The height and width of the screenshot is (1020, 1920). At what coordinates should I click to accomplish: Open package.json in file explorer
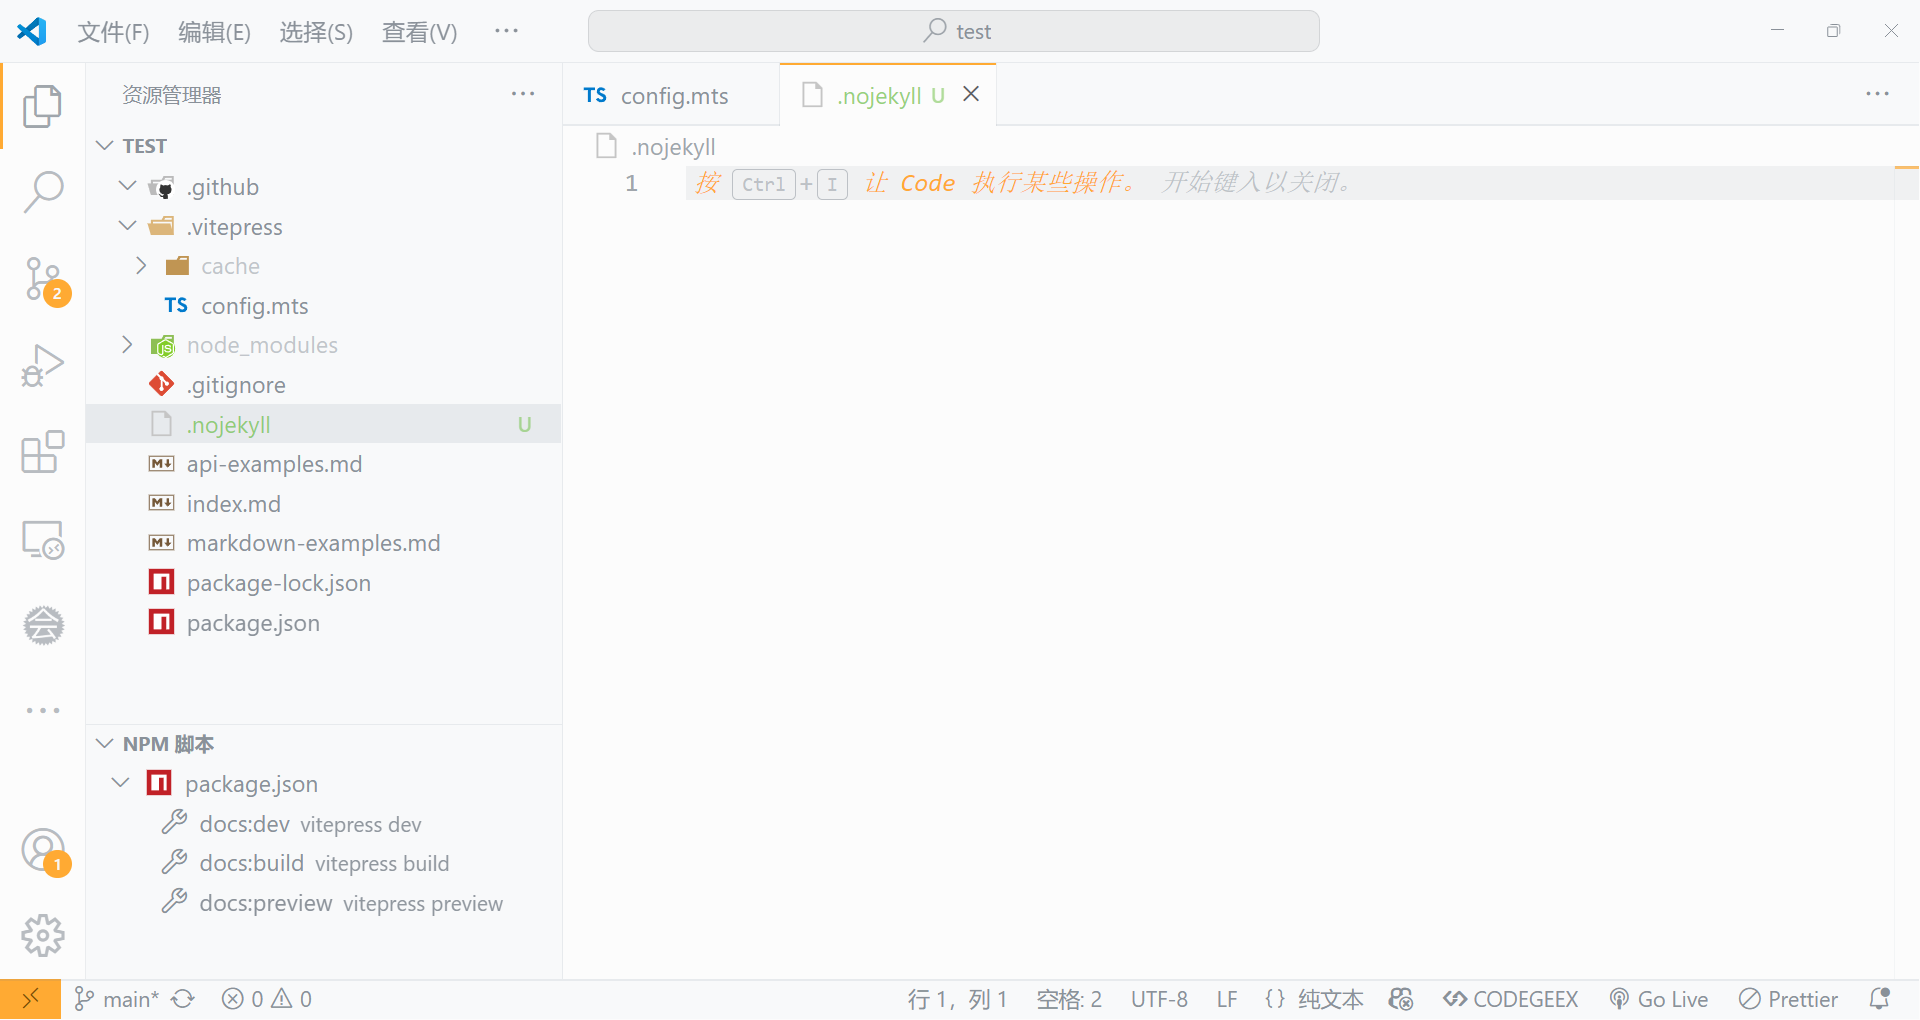(324, 623)
